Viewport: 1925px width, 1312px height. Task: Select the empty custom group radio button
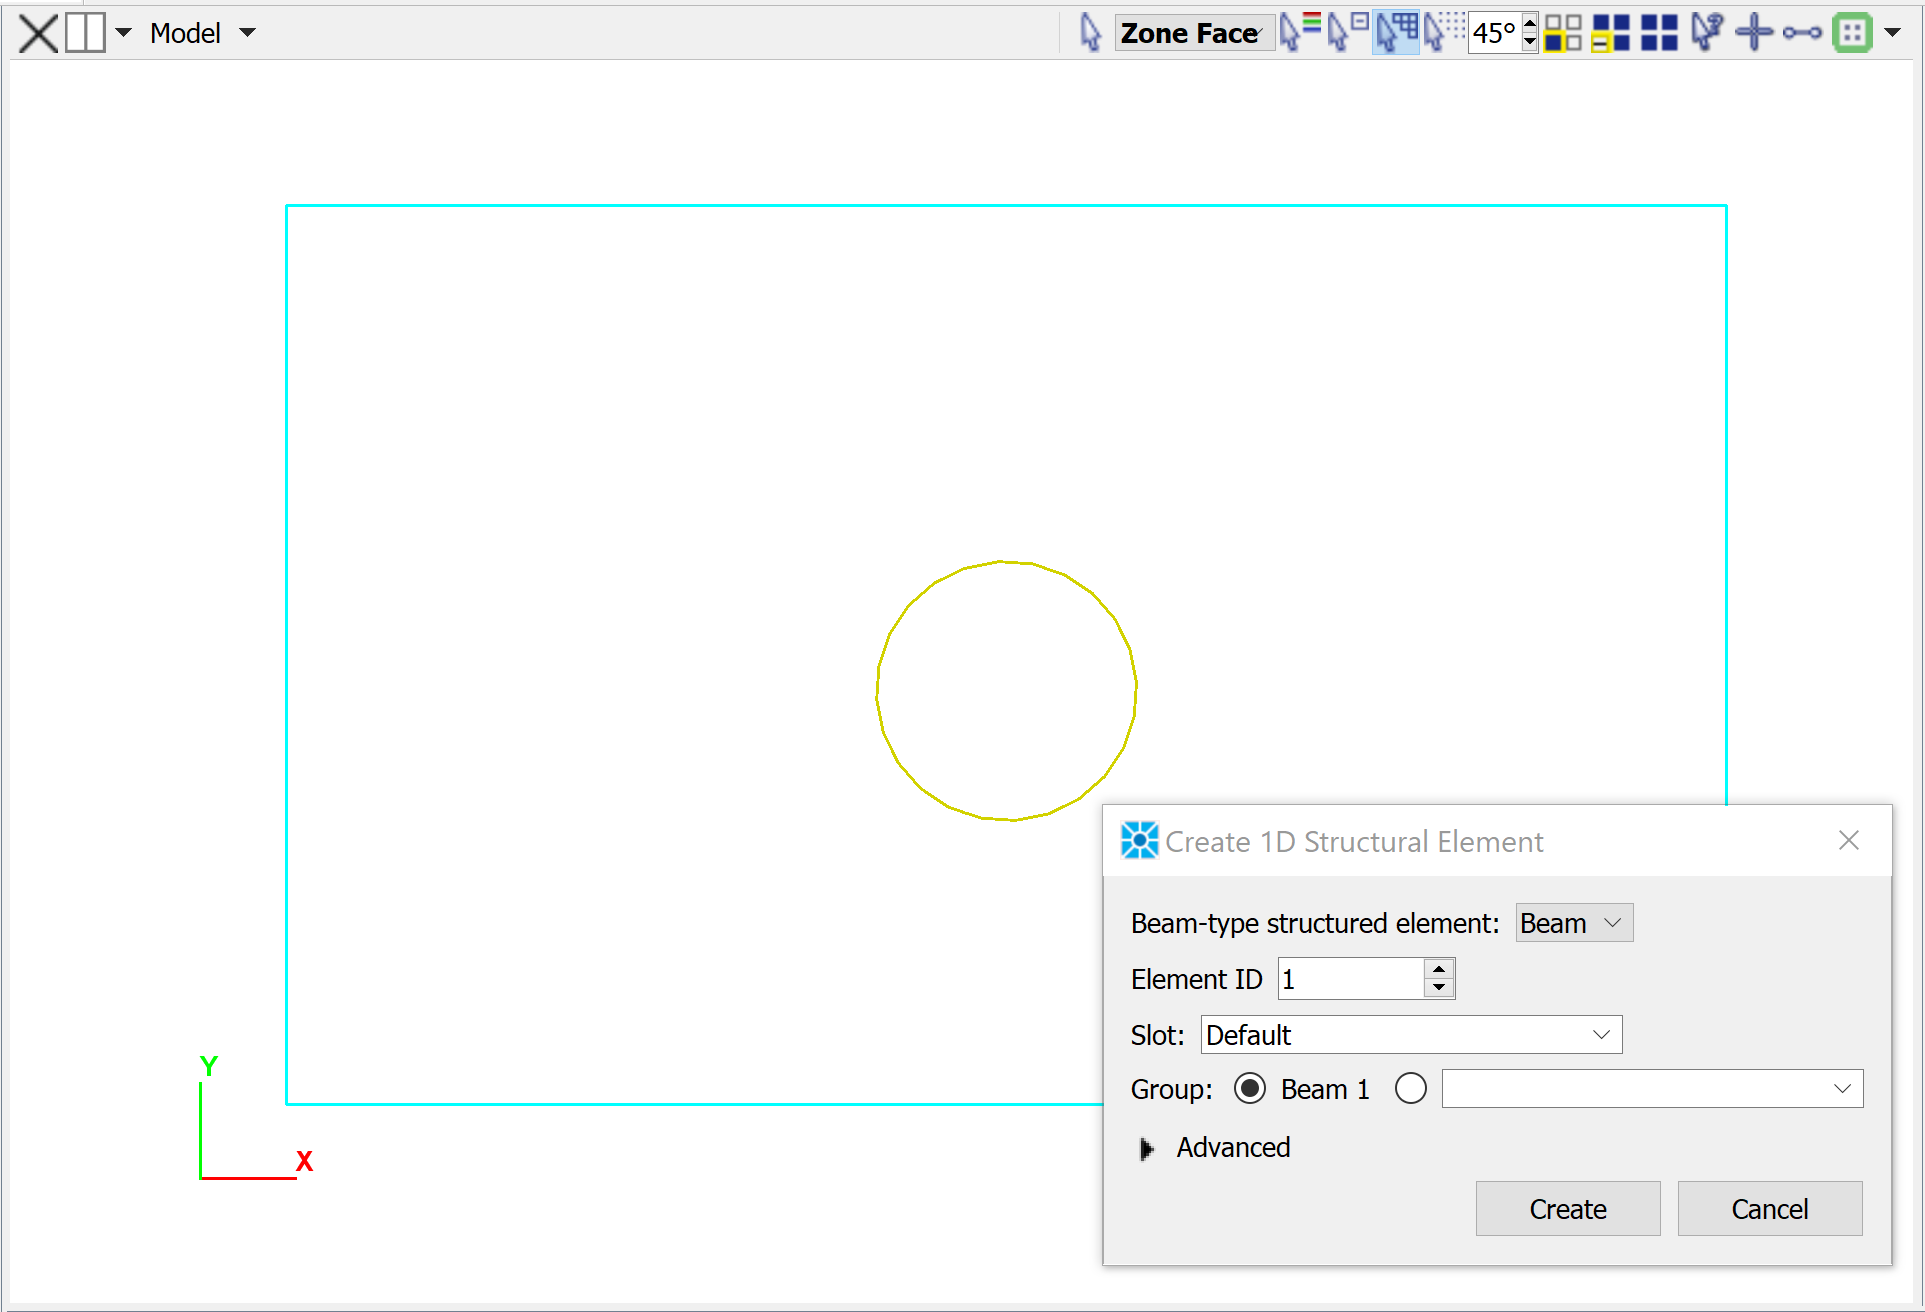coord(1410,1088)
